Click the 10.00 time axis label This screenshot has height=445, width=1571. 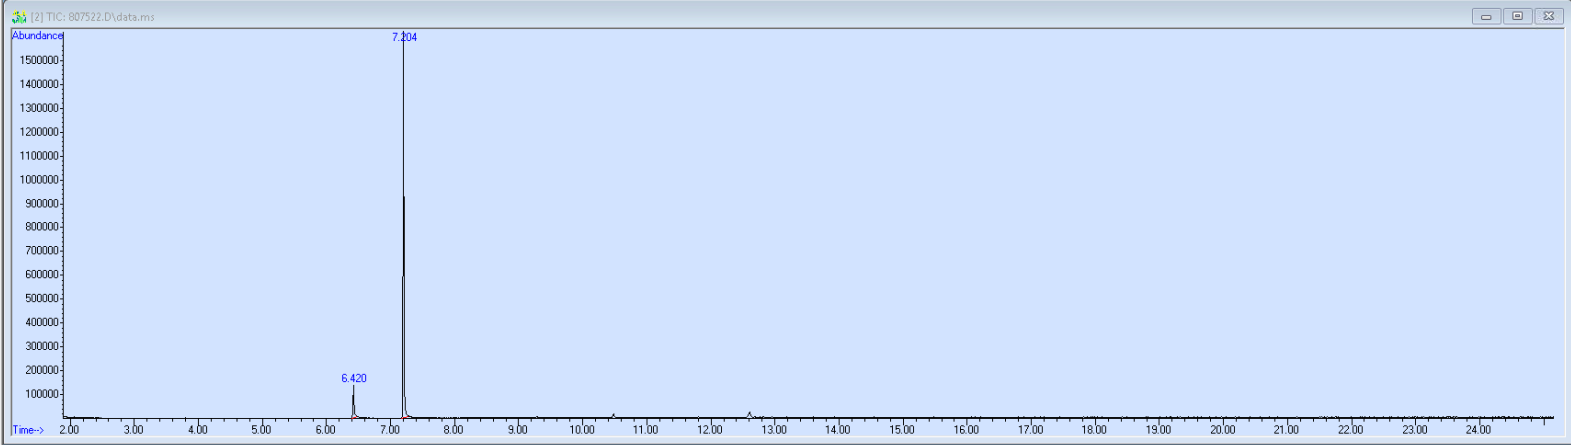point(582,430)
